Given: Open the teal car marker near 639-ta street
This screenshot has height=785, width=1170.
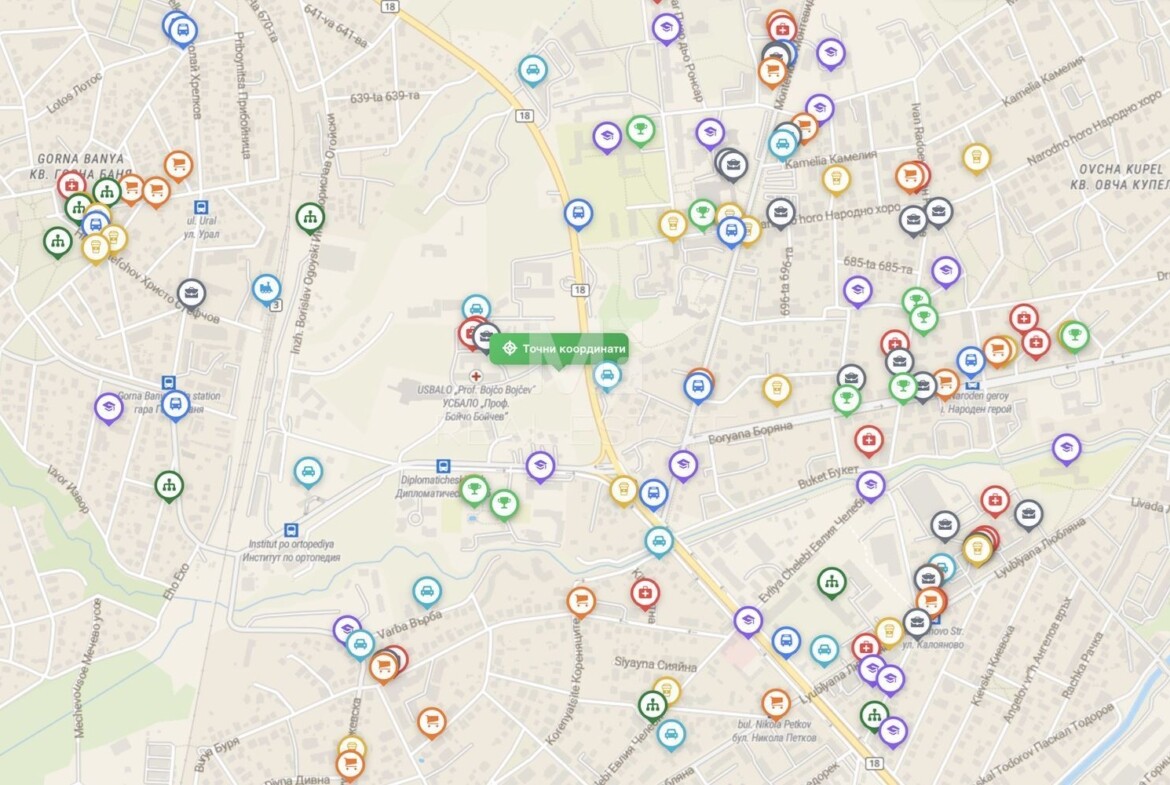Looking at the screenshot, I should (x=533, y=71).
